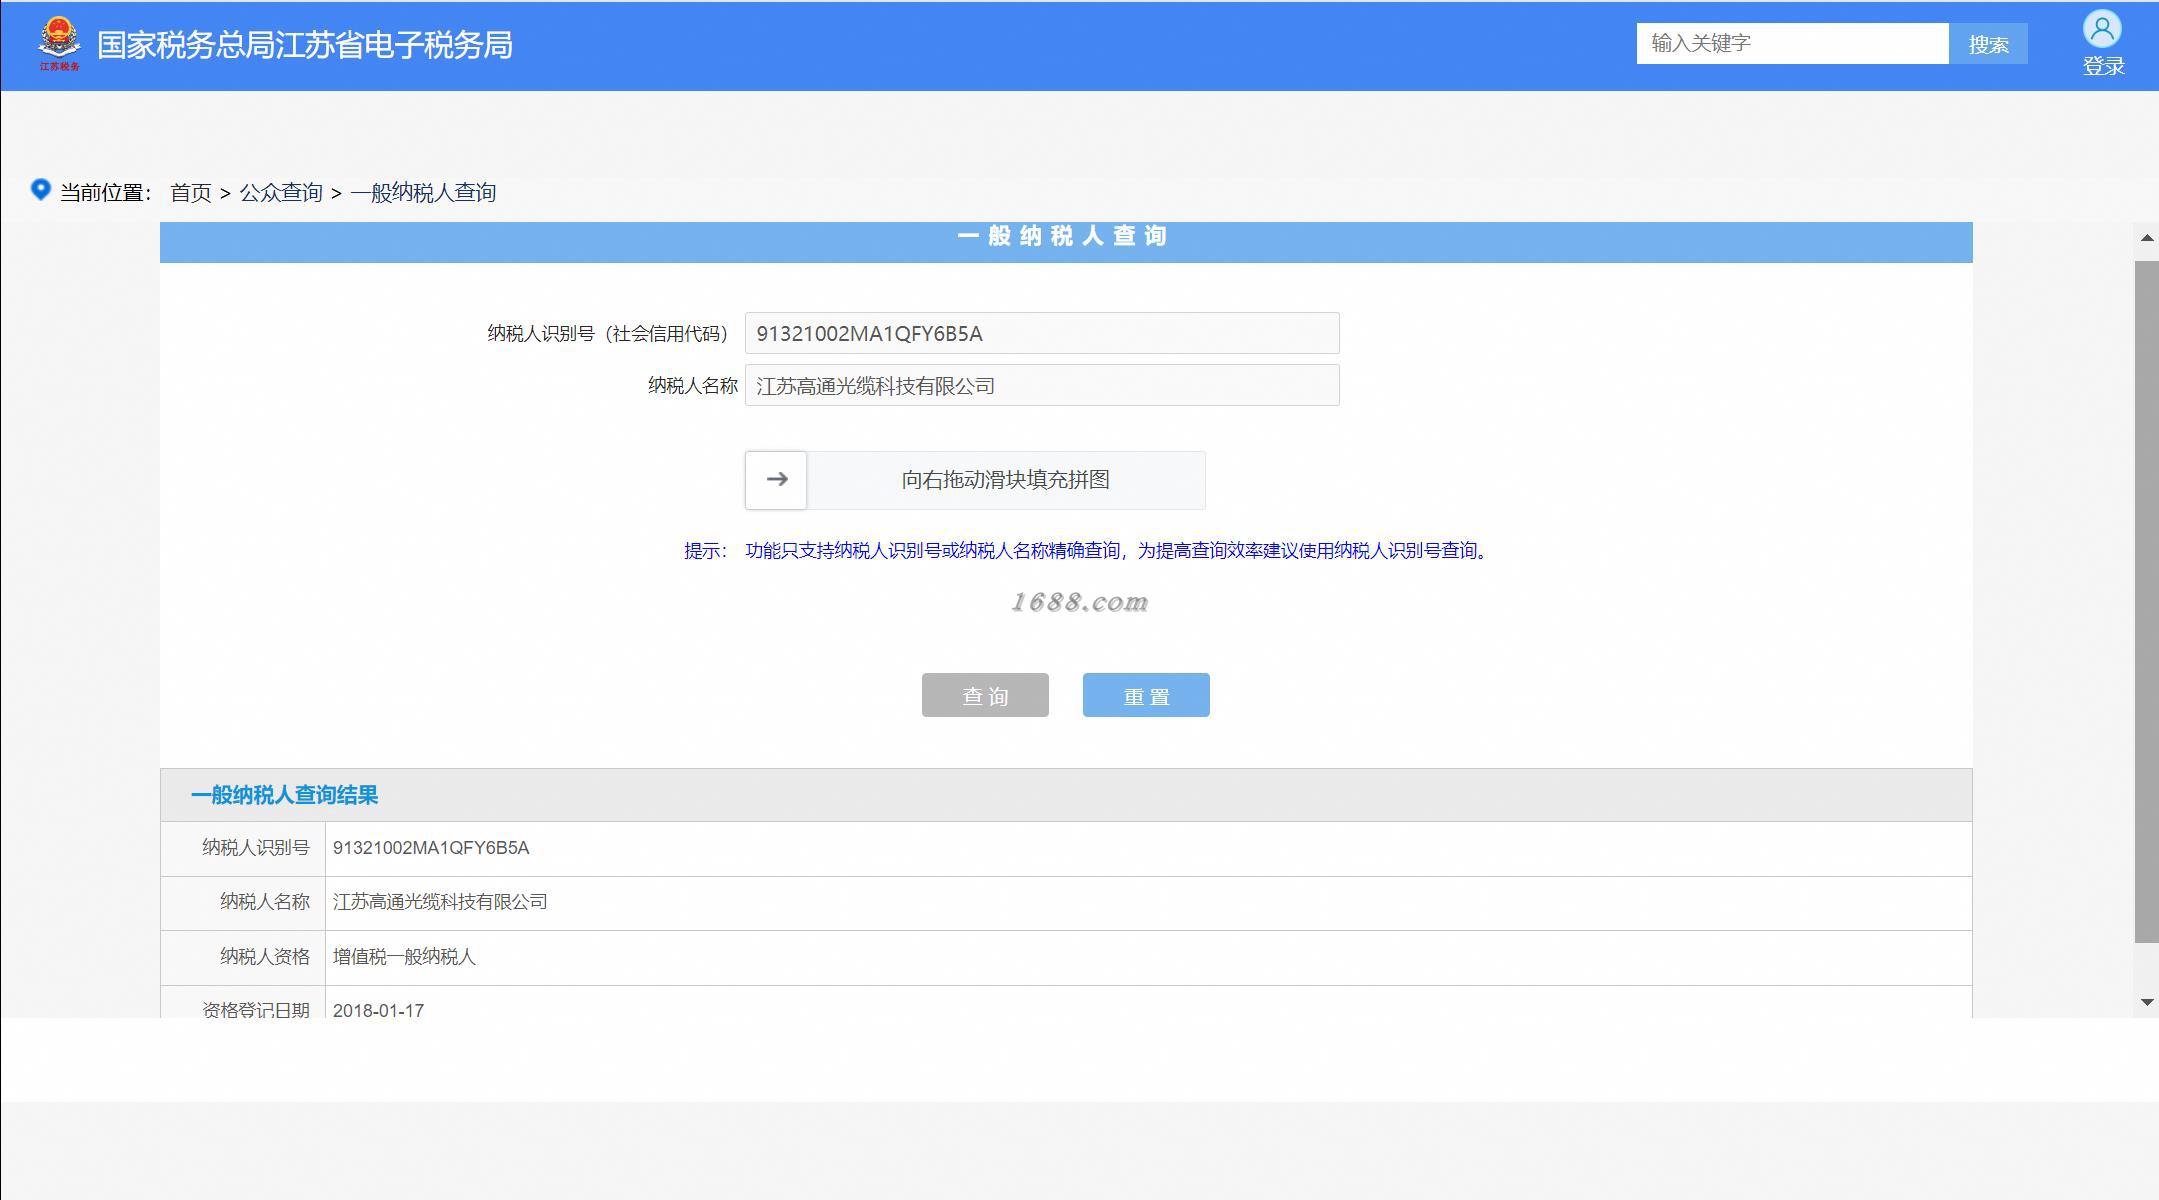
Task: Click the date value 2018-01-17
Action: coord(378,1010)
